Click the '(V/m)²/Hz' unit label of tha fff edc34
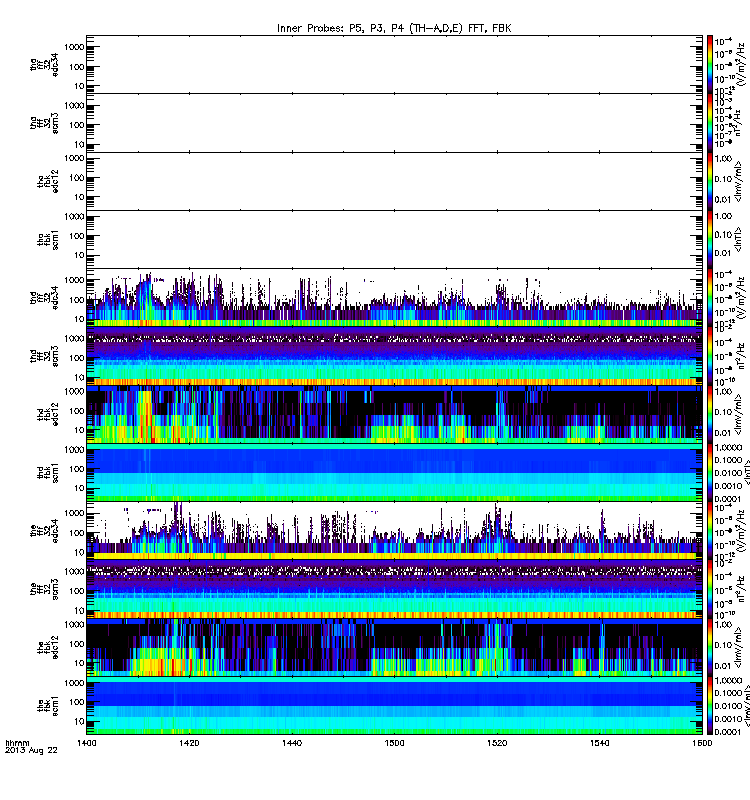Screen dimensions: 750x800 tap(741, 64)
